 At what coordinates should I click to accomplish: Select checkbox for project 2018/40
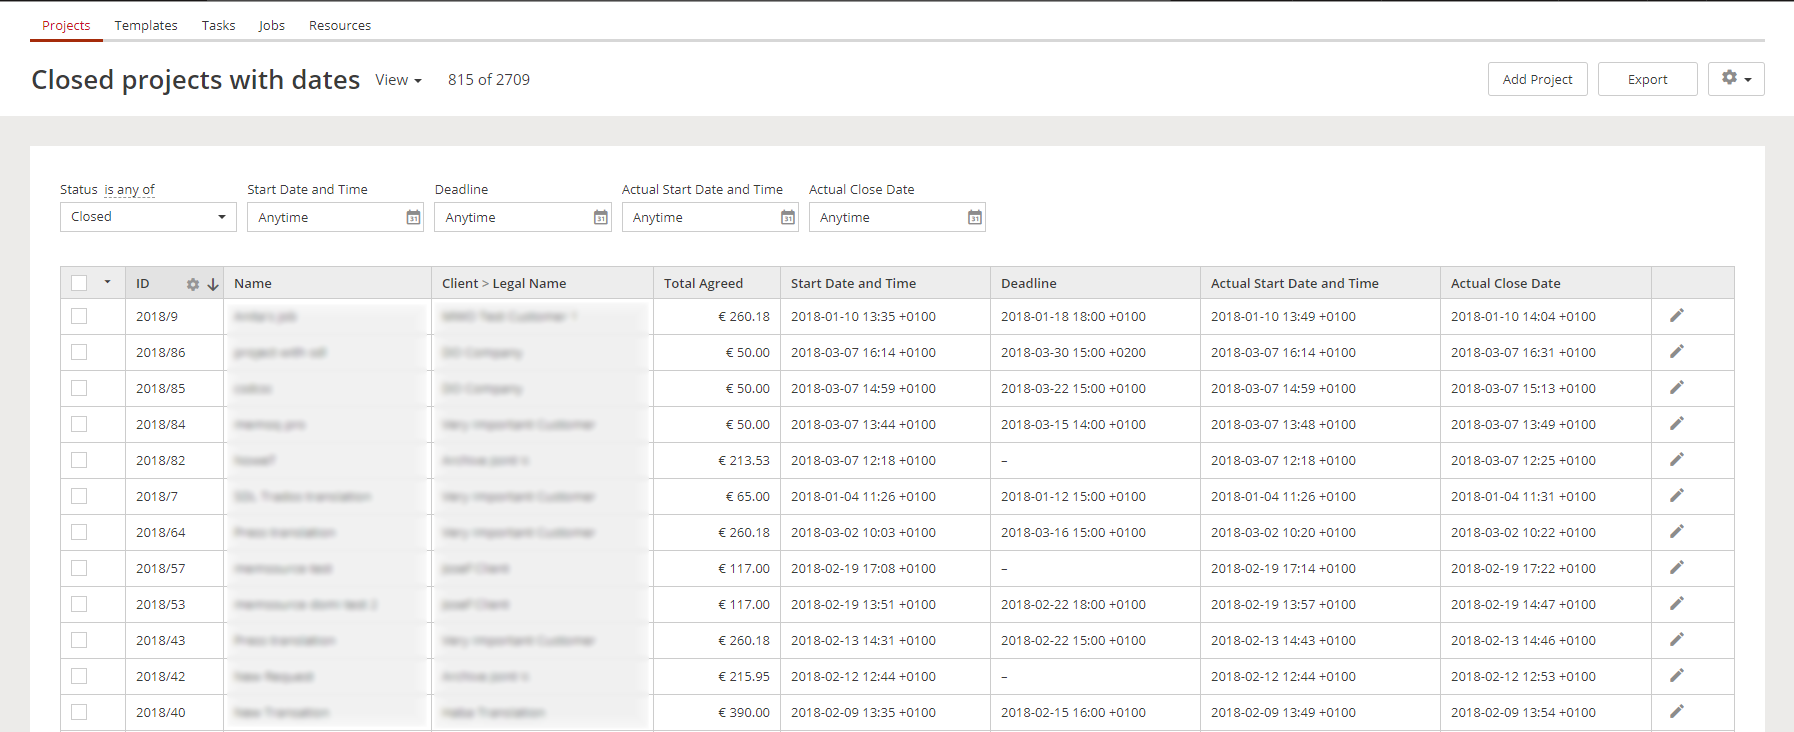[x=79, y=712]
